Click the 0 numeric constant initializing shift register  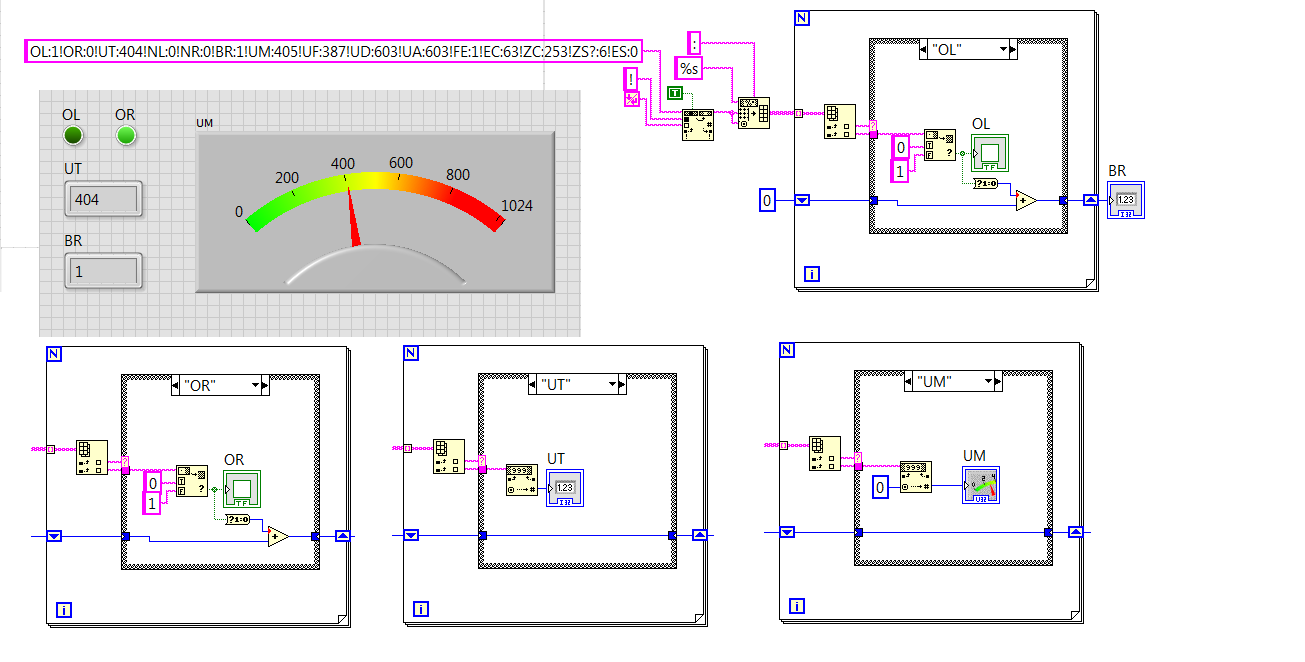767,200
